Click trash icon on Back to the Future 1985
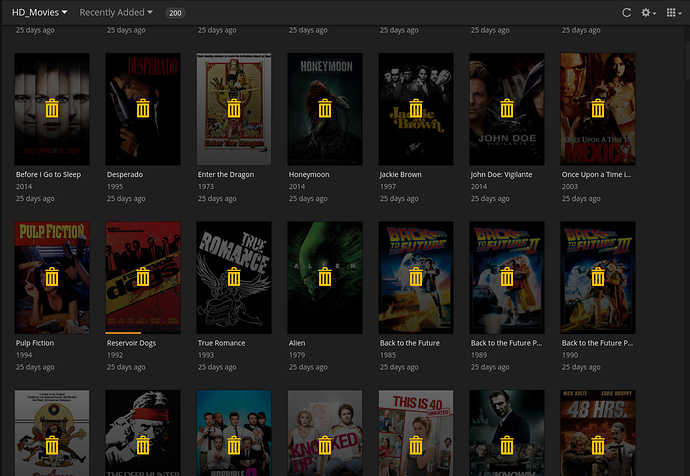Screen dimensions: 690x476 coord(416,277)
